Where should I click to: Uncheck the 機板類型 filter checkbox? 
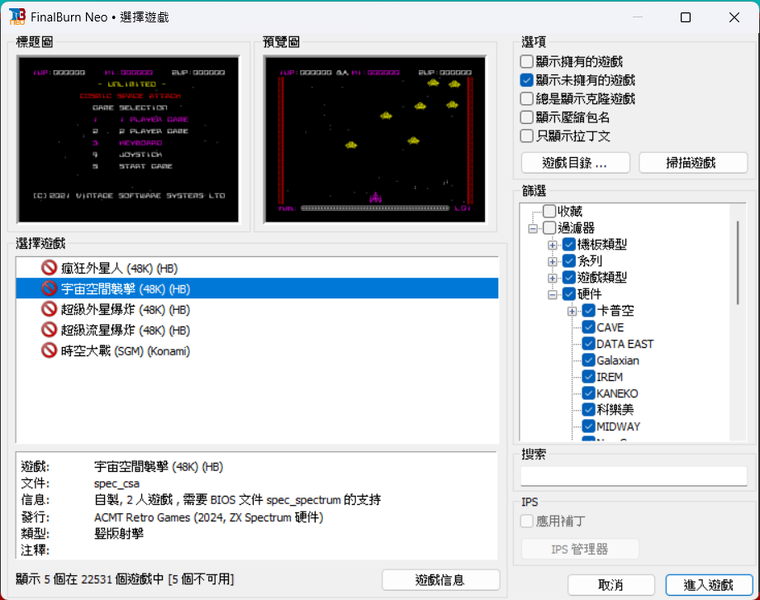coord(569,244)
